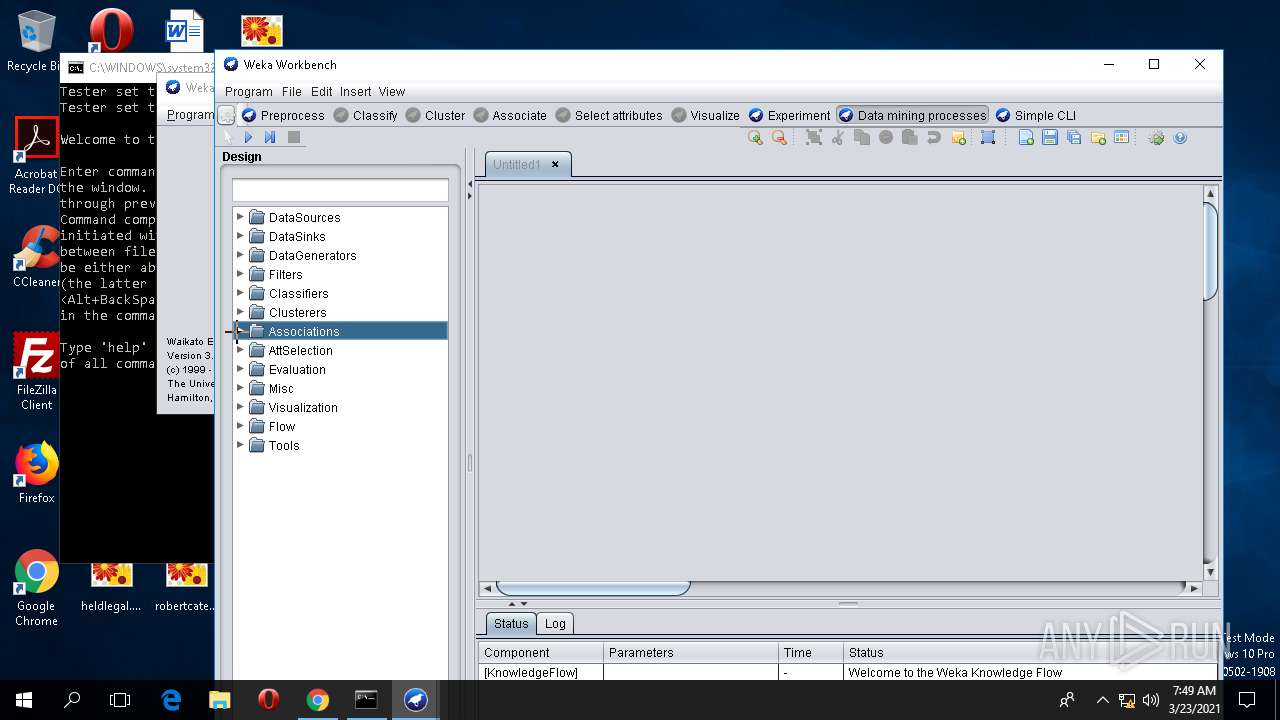This screenshot has height=720, width=1280.
Task: Switch to the Preprocess perspective
Action: click(x=283, y=115)
